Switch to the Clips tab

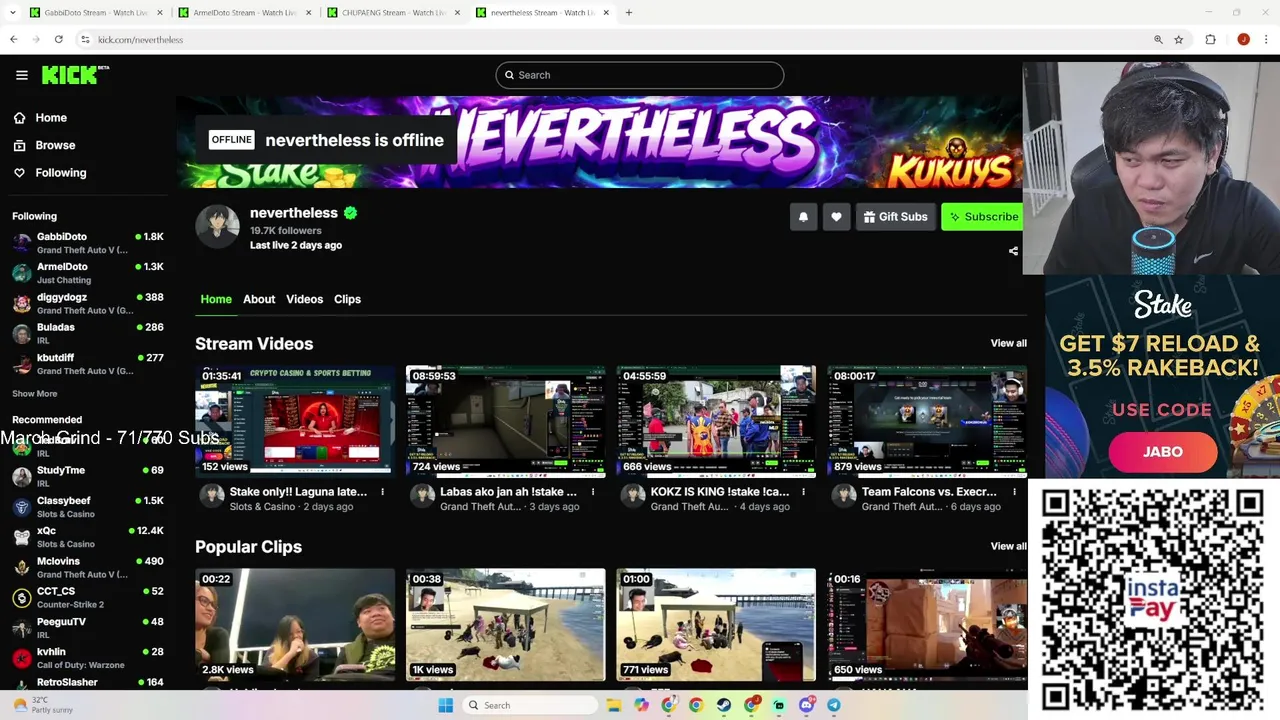pos(347,299)
